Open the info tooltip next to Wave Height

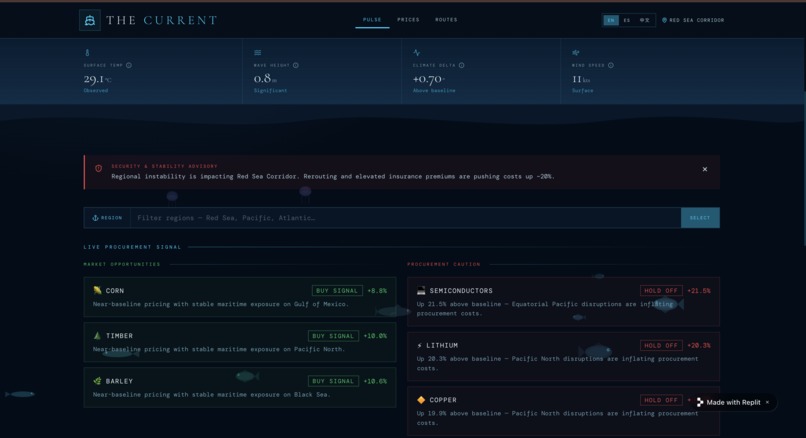(296, 65)
